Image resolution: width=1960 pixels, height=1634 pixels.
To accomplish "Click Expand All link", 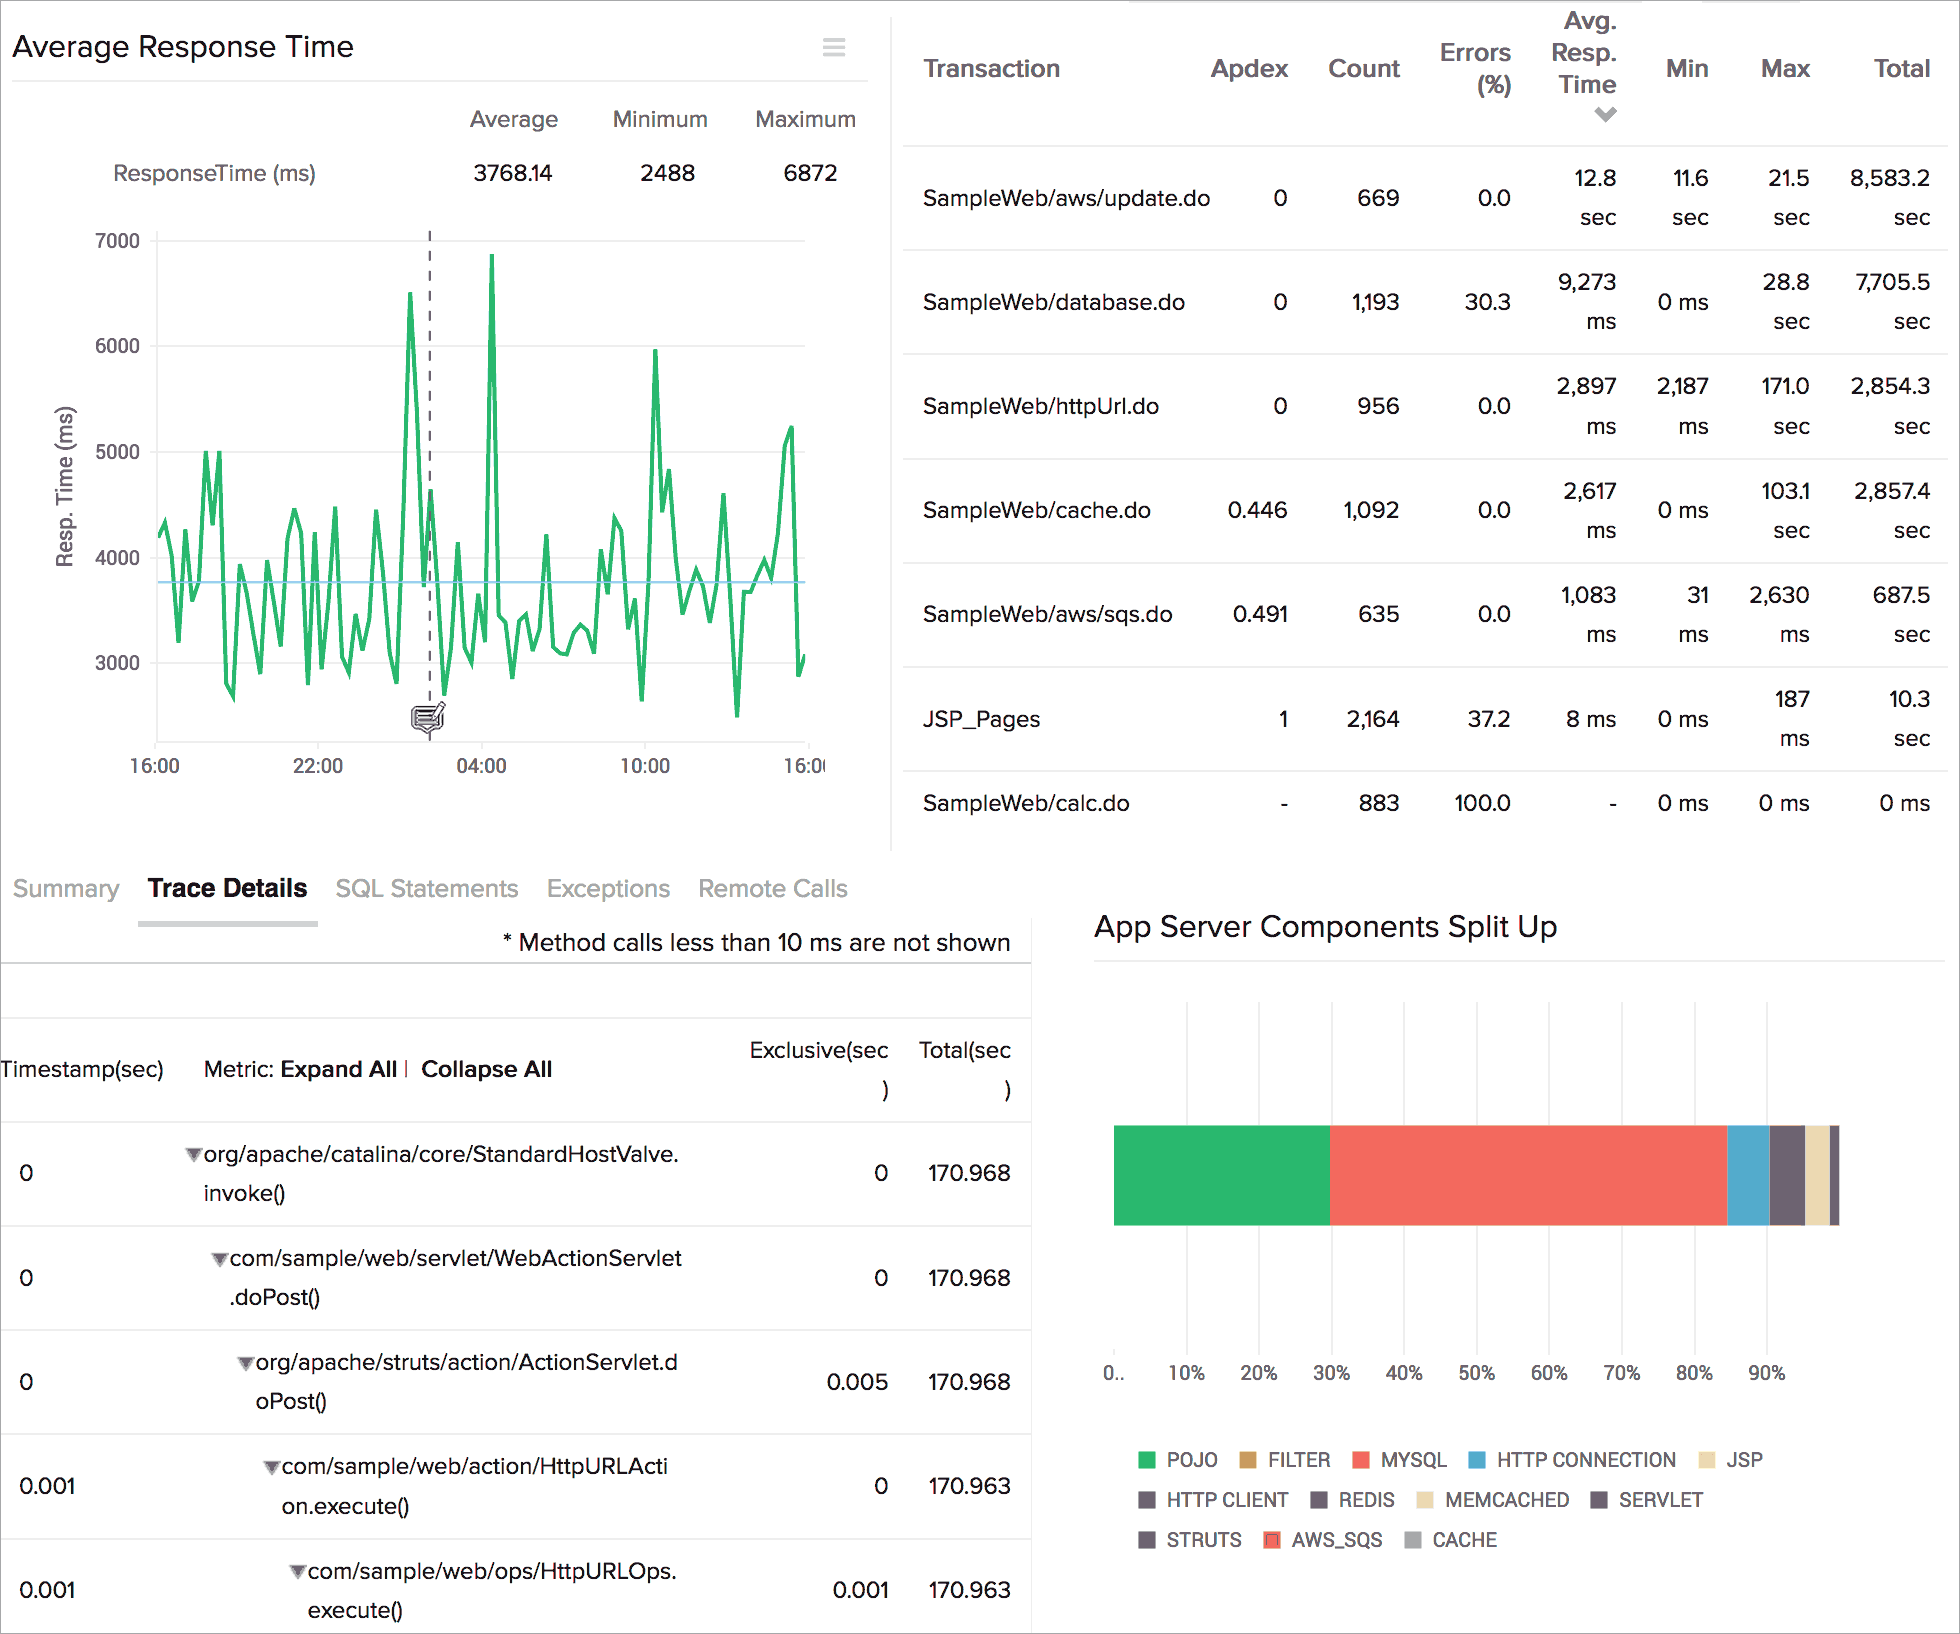I will 338,1069.
